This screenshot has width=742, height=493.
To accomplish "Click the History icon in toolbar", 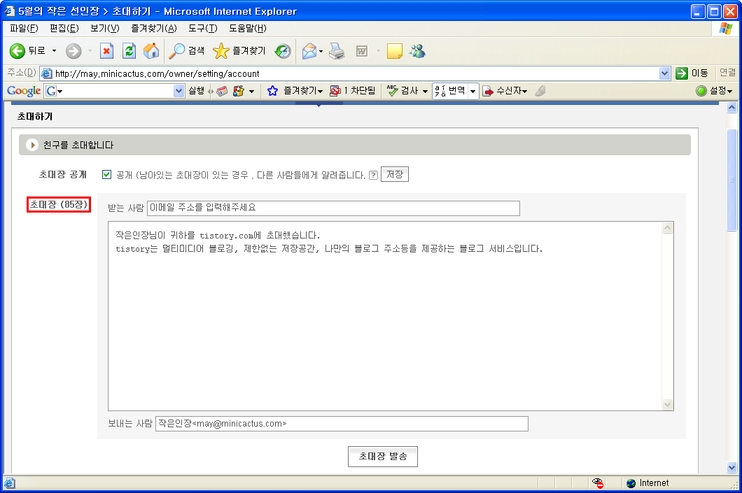I will coord(284,51).
